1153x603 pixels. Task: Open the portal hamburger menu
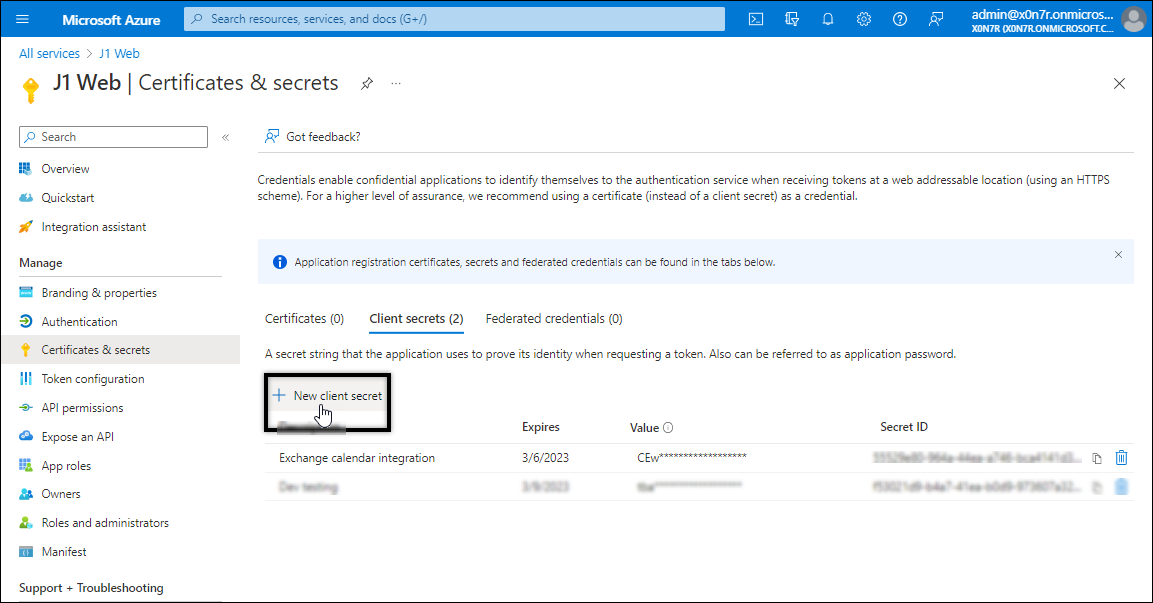click(22, 19)
